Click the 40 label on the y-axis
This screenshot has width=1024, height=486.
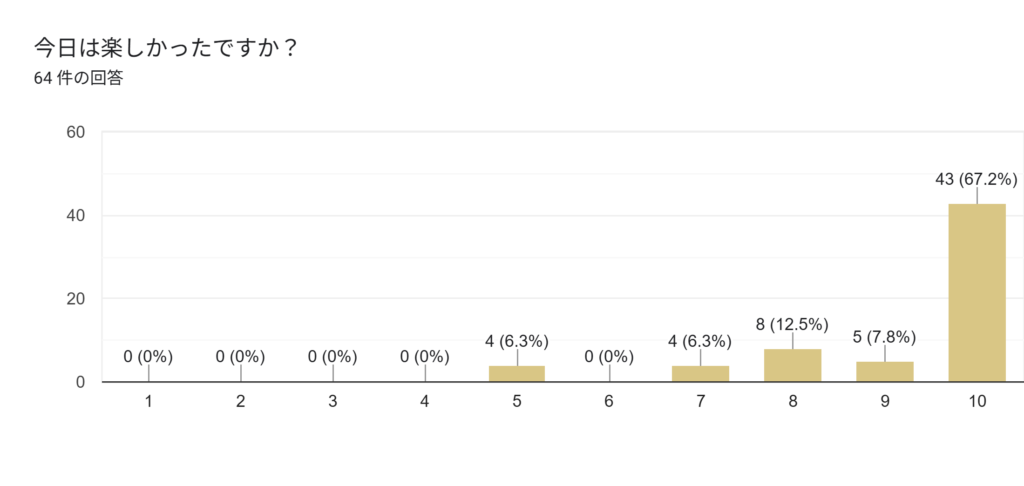tap(74, 216)
